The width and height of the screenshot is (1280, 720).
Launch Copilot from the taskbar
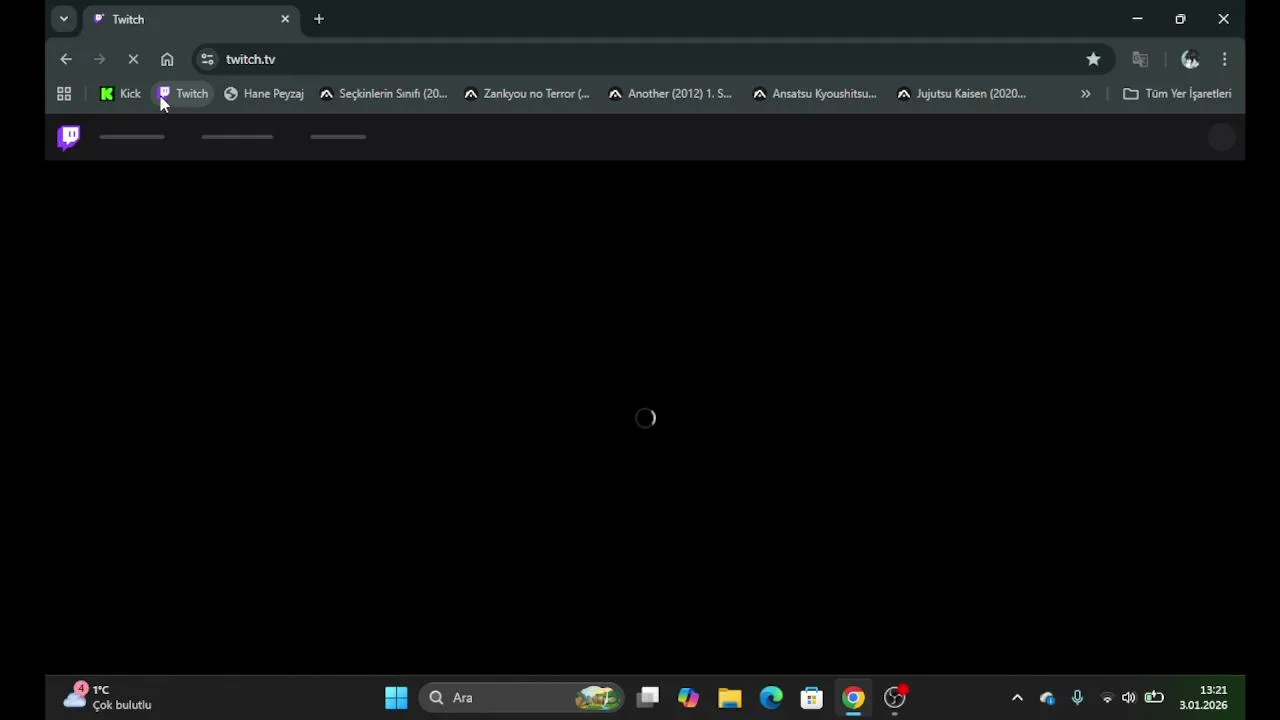point(689,698)
